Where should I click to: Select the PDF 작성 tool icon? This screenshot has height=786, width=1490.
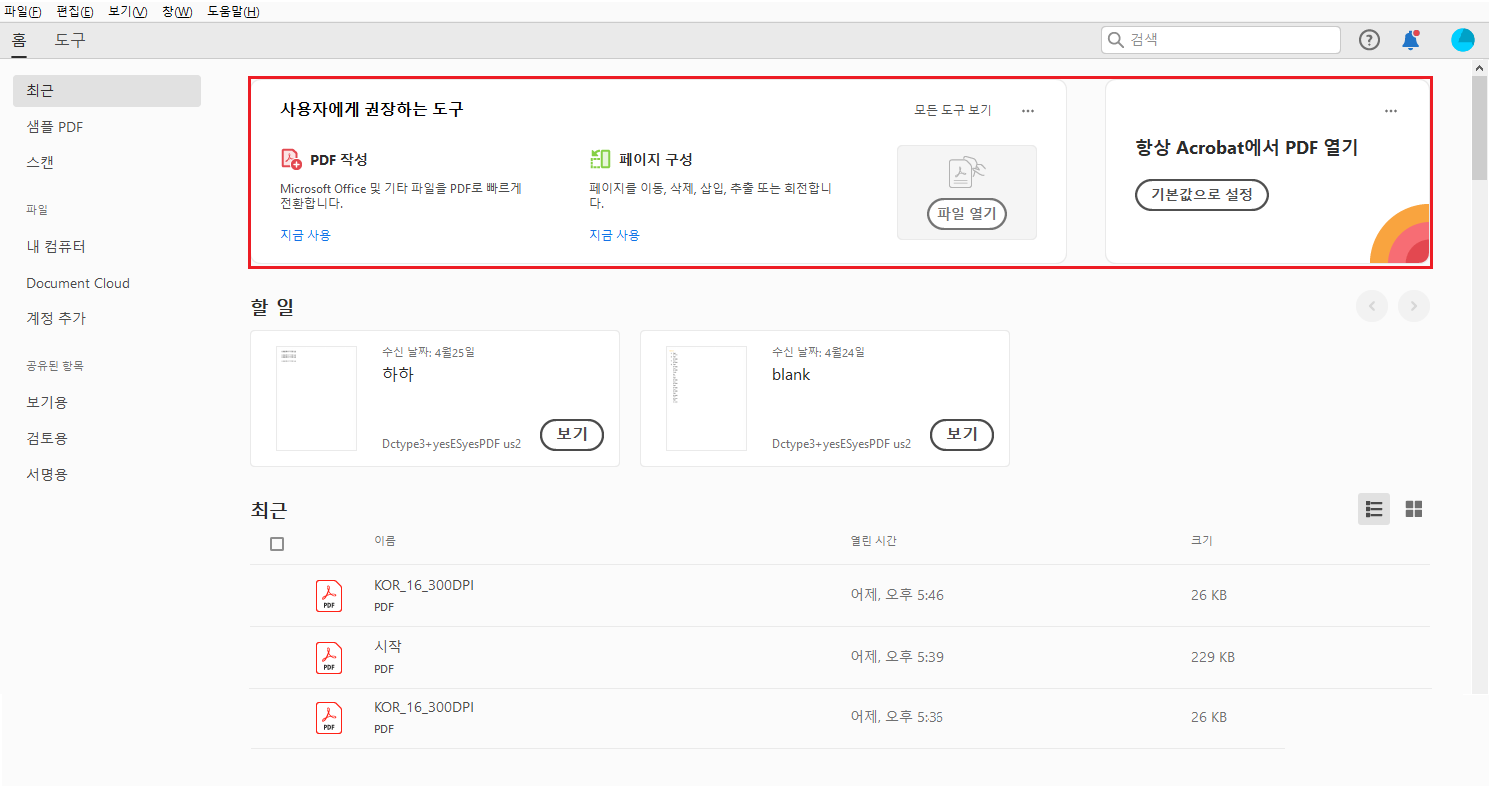[287, 158]
